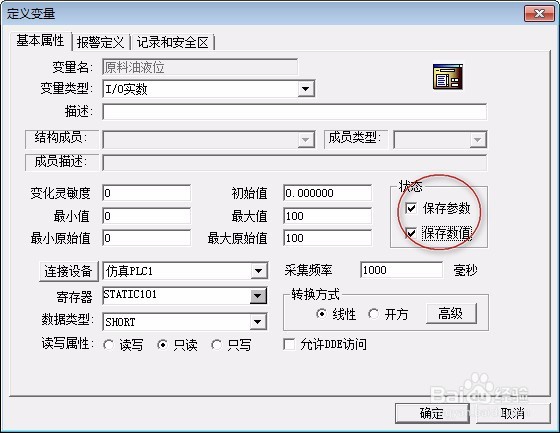Click into the 描述 input field
560x433 pixels.
point(294,112)
